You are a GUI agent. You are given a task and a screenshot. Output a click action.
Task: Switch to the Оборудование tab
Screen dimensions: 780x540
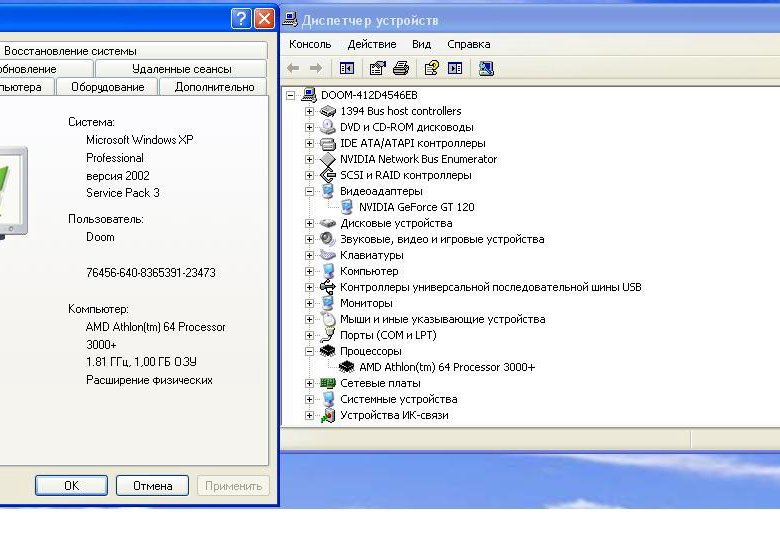(107, 87)
